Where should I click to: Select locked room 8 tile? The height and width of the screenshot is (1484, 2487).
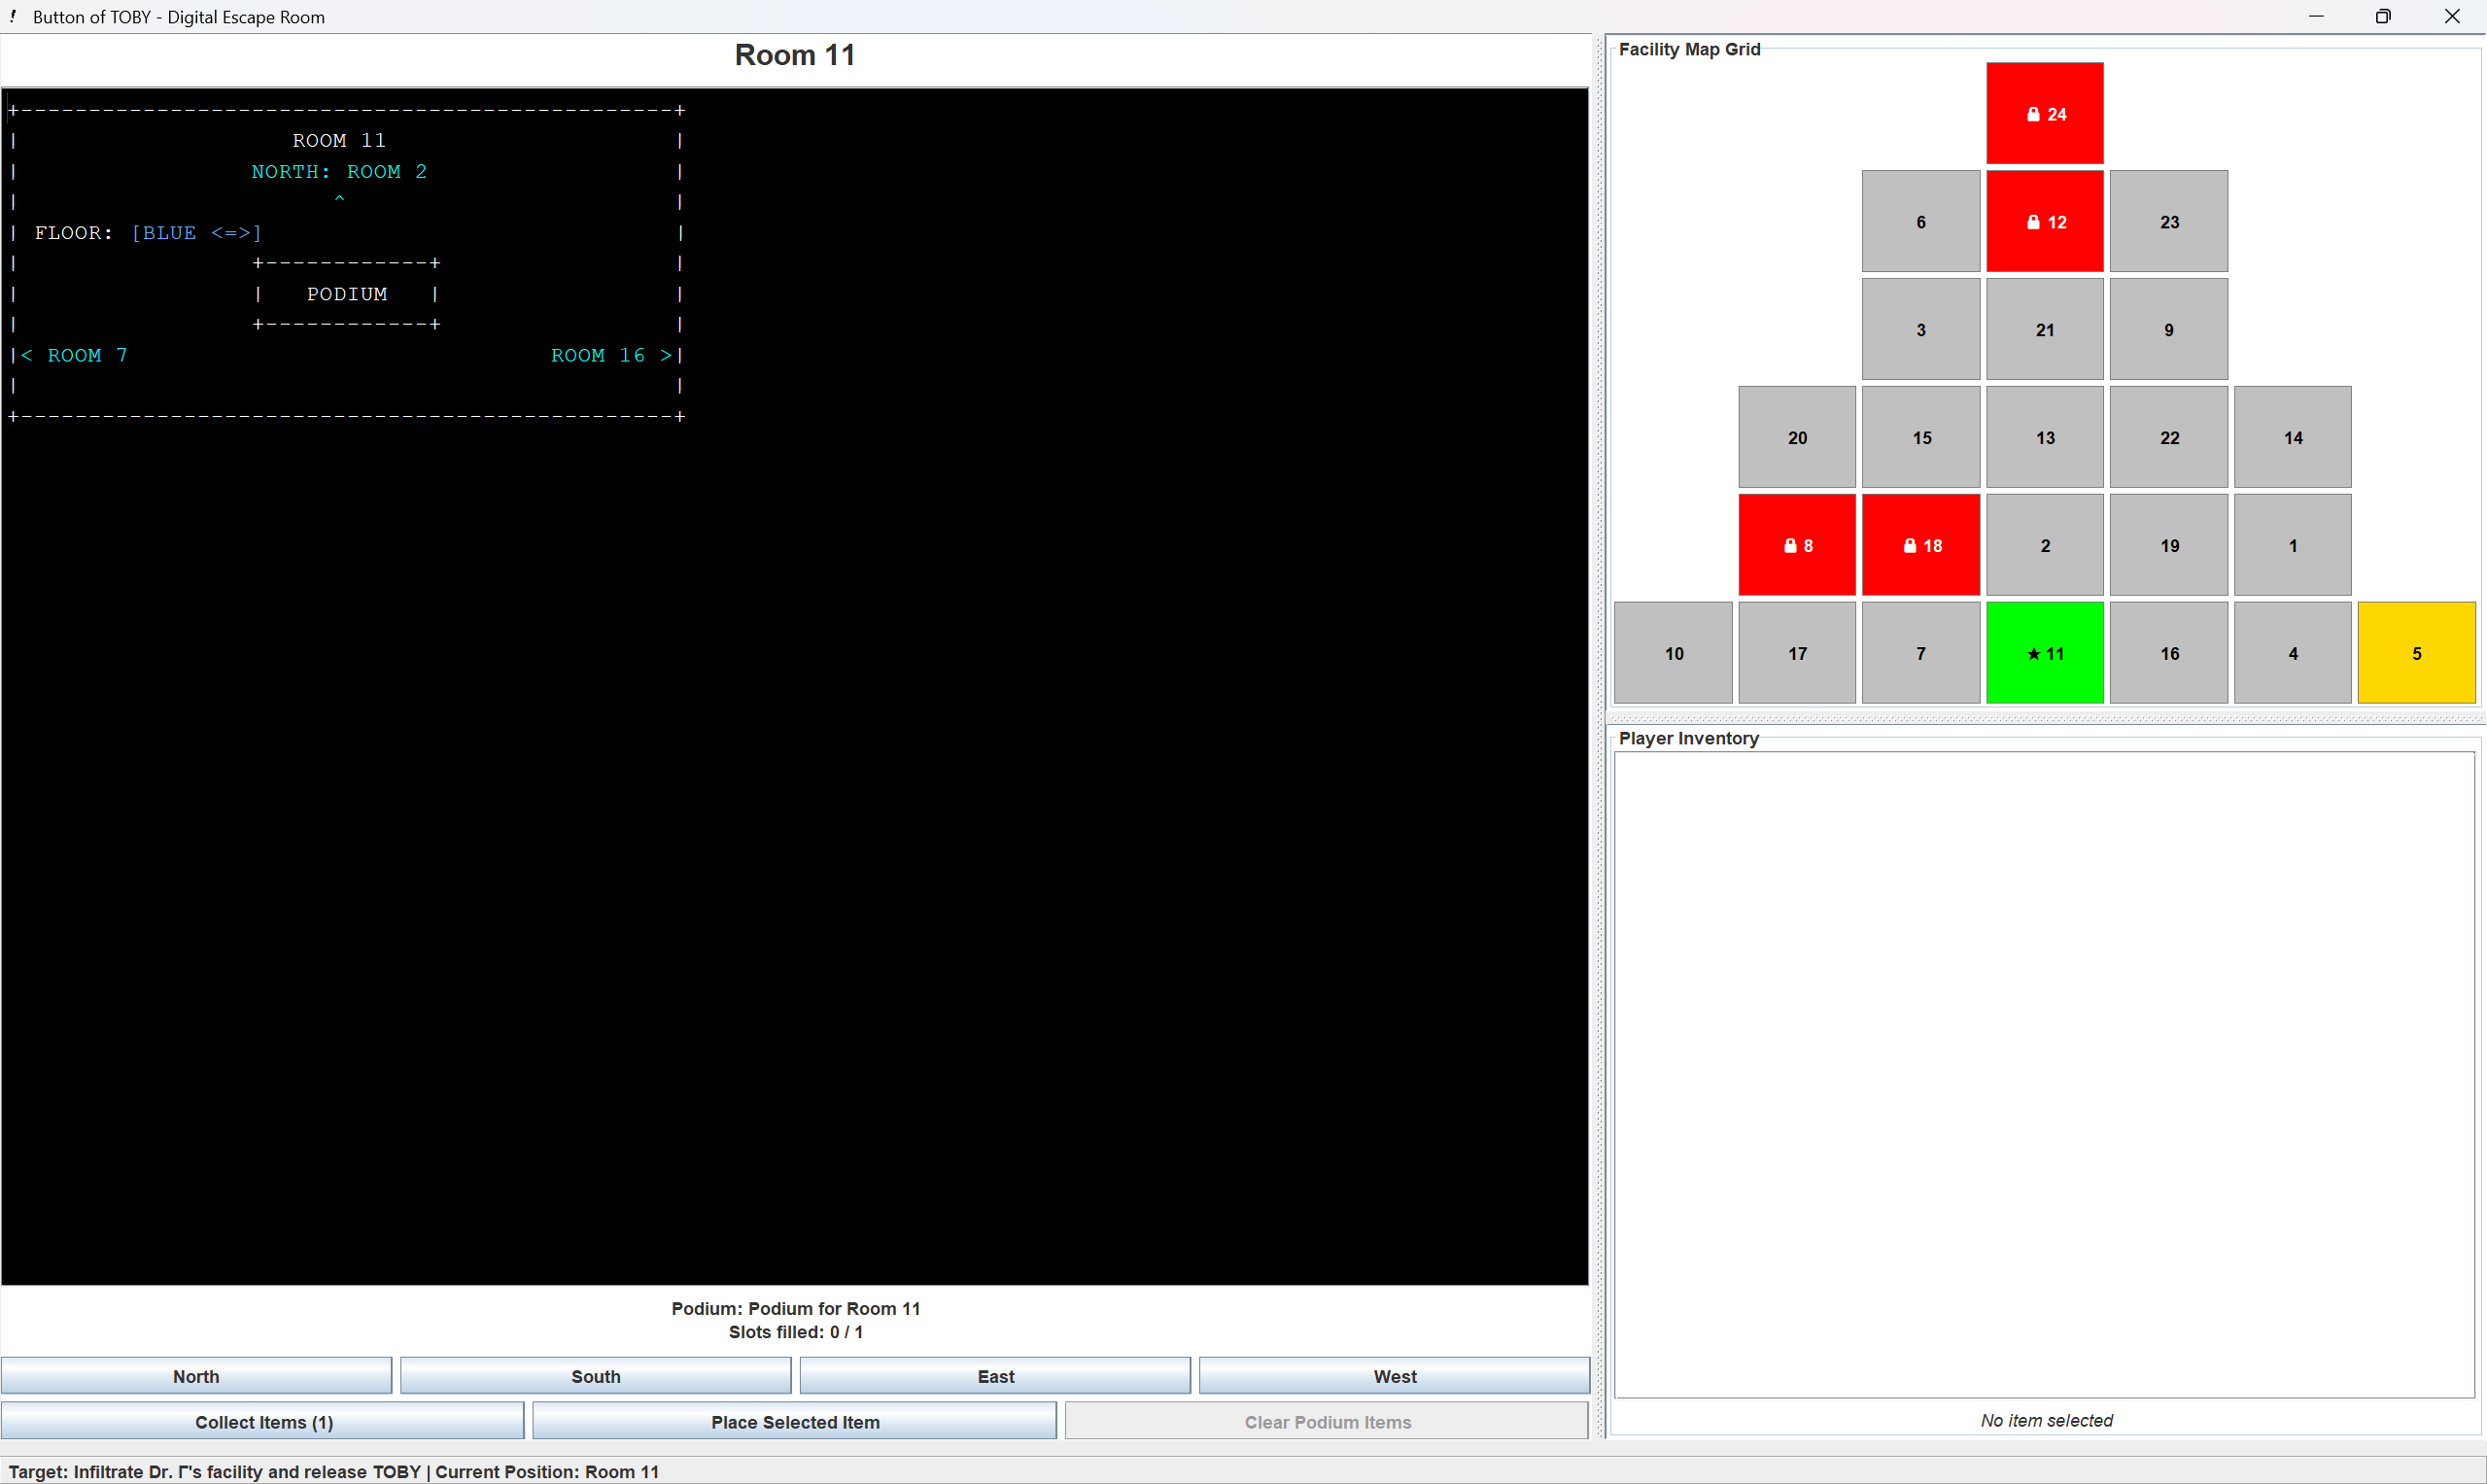click(1796, 545)
